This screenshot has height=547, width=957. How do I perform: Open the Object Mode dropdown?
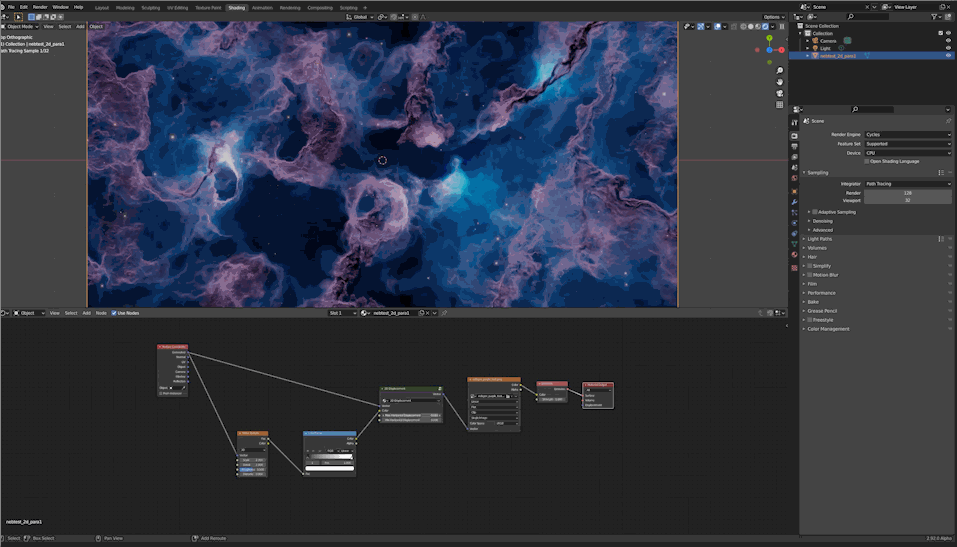(22, 26)
